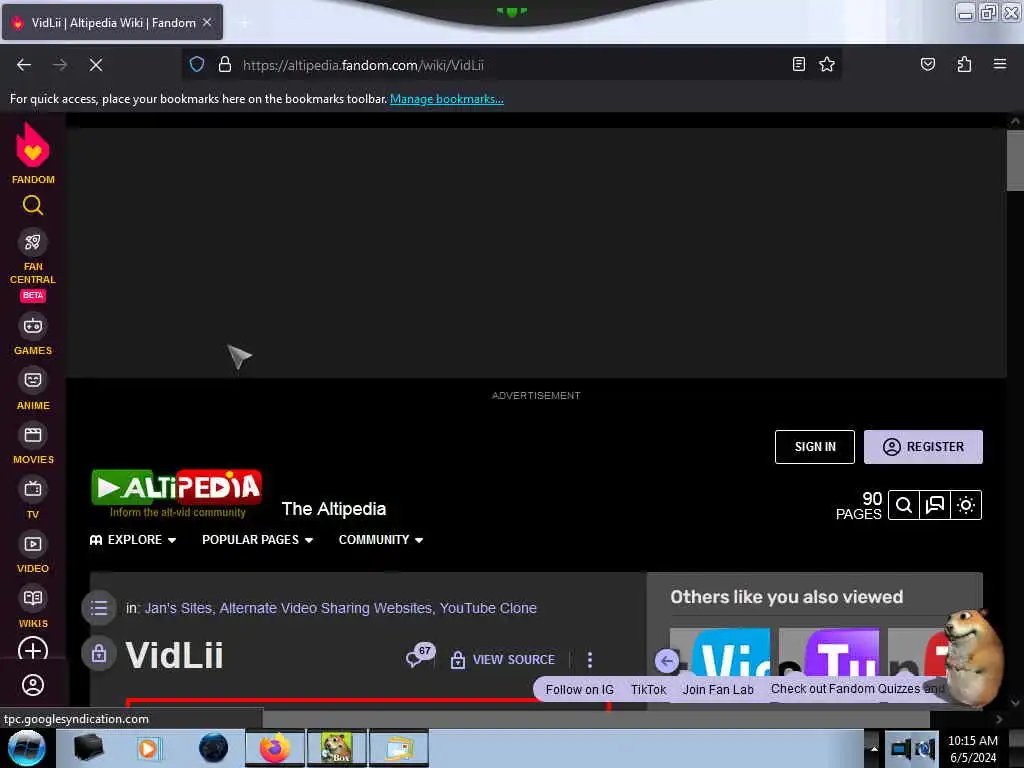Screen dimensions: 1024x768
Task: Click the horizontal page scrollbar
Action: pyautogui.click(x=596, y=719)
